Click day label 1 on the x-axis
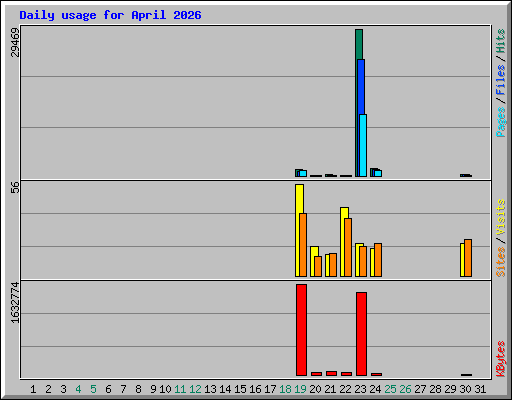 [x=33, y=389]
